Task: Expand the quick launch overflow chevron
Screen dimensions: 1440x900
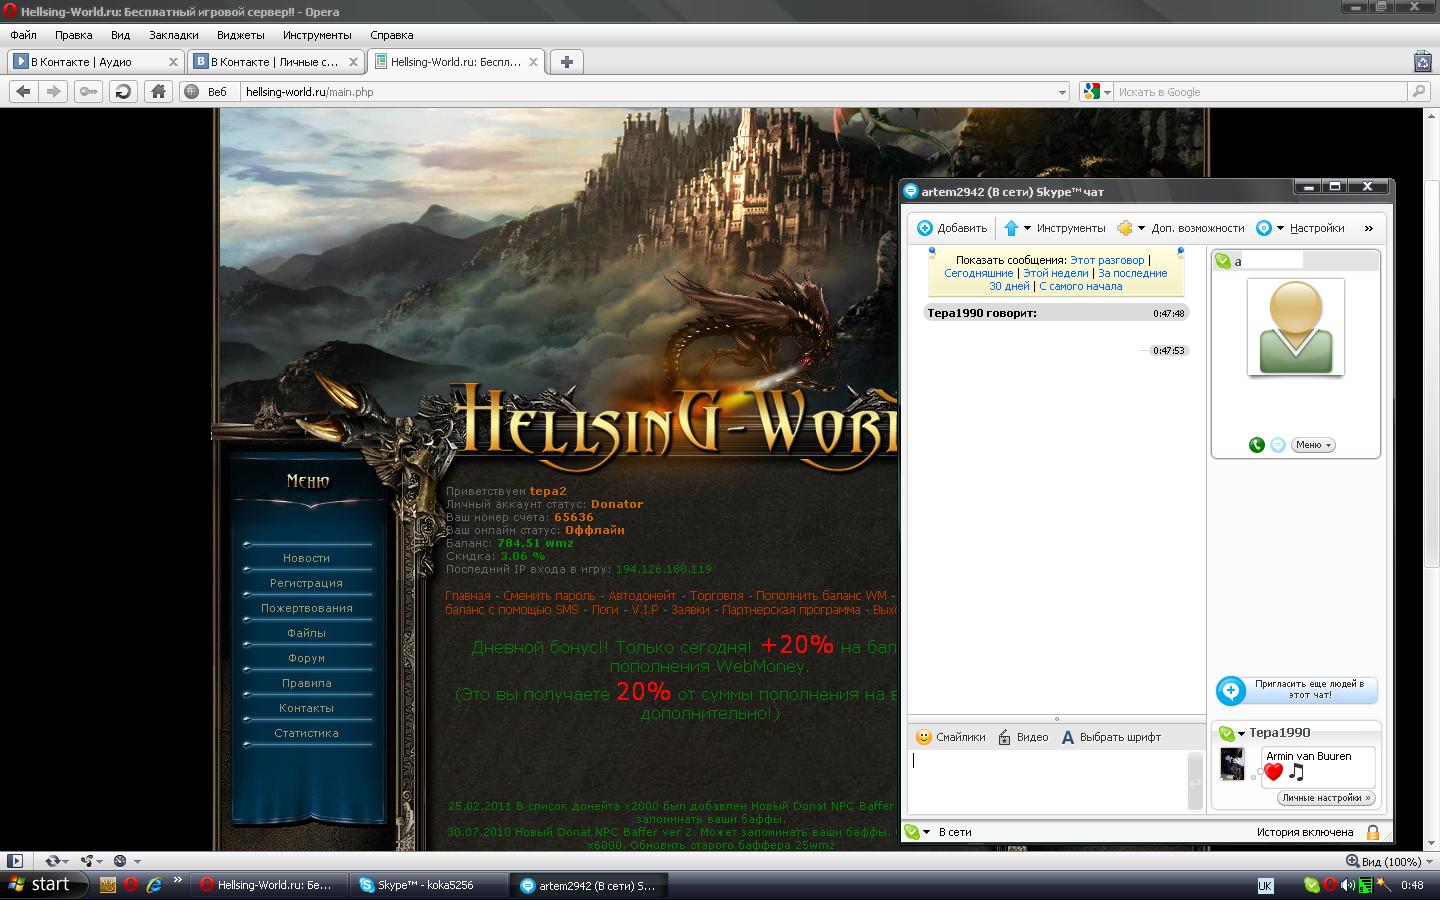Action: click(x=179, y=881)
